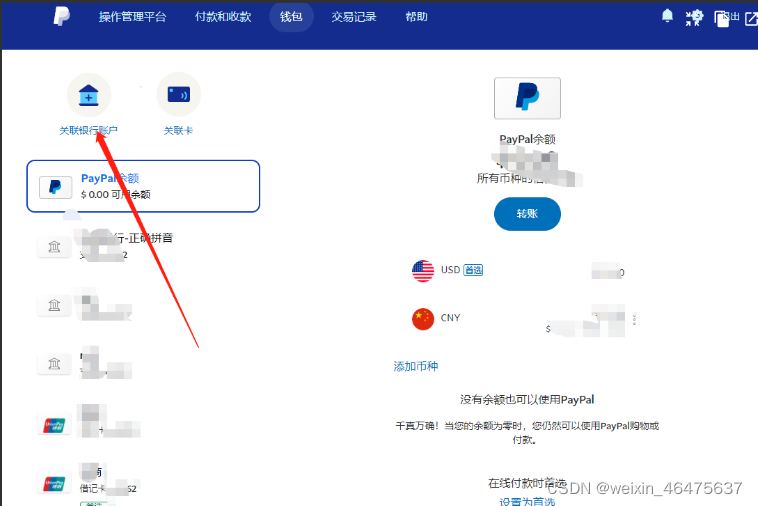Open the 交易记录 page
This screenshot has height=506, width=758.
(x=354, y=17)
